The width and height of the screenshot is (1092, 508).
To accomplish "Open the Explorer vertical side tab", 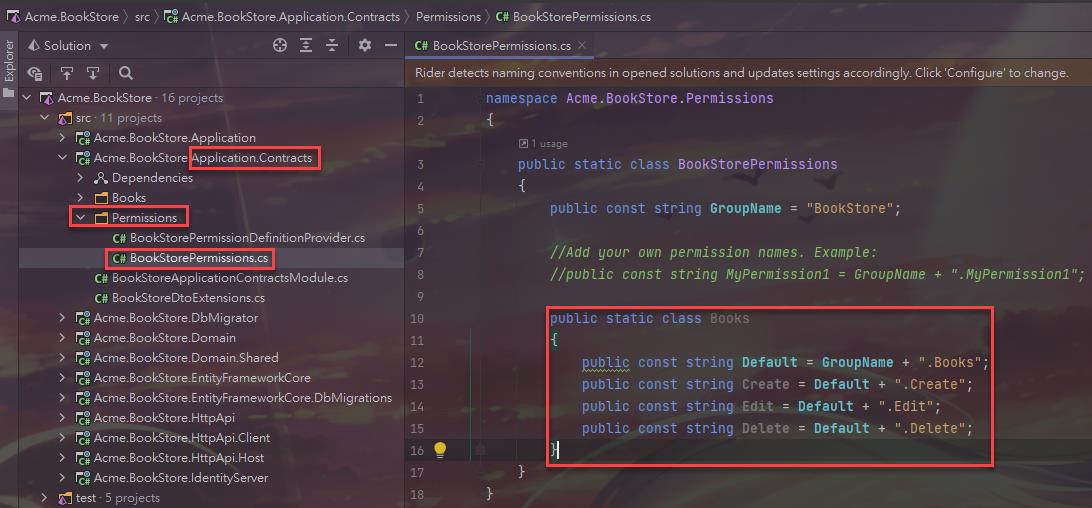I will [x=9, y=62].
